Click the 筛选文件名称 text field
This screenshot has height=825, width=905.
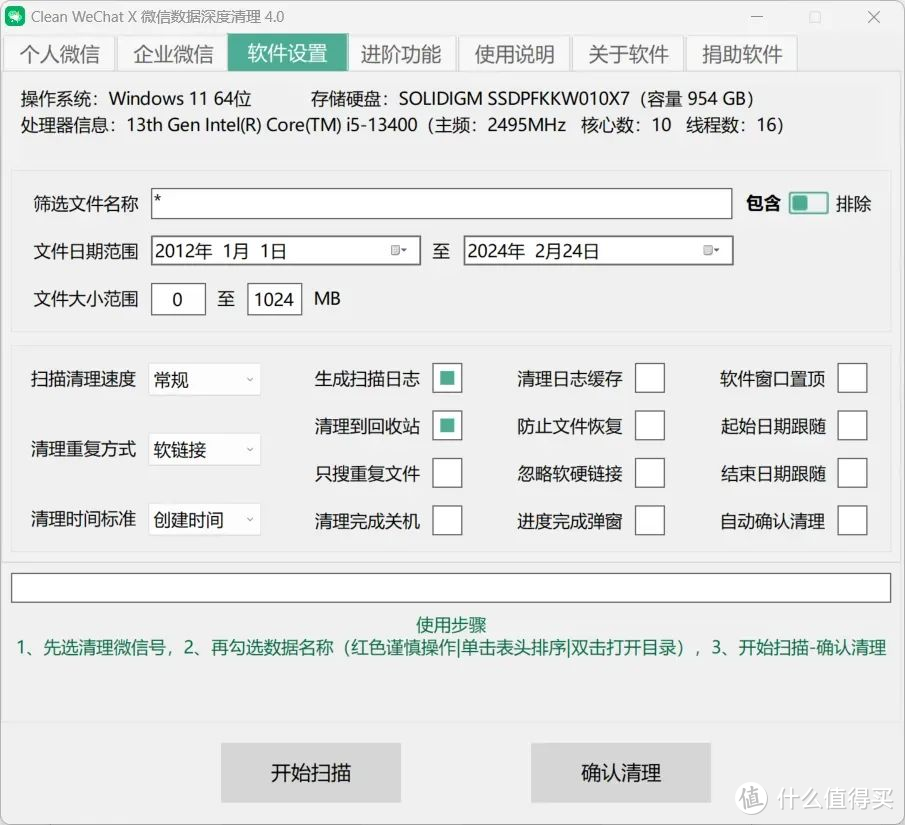[442, 203]
